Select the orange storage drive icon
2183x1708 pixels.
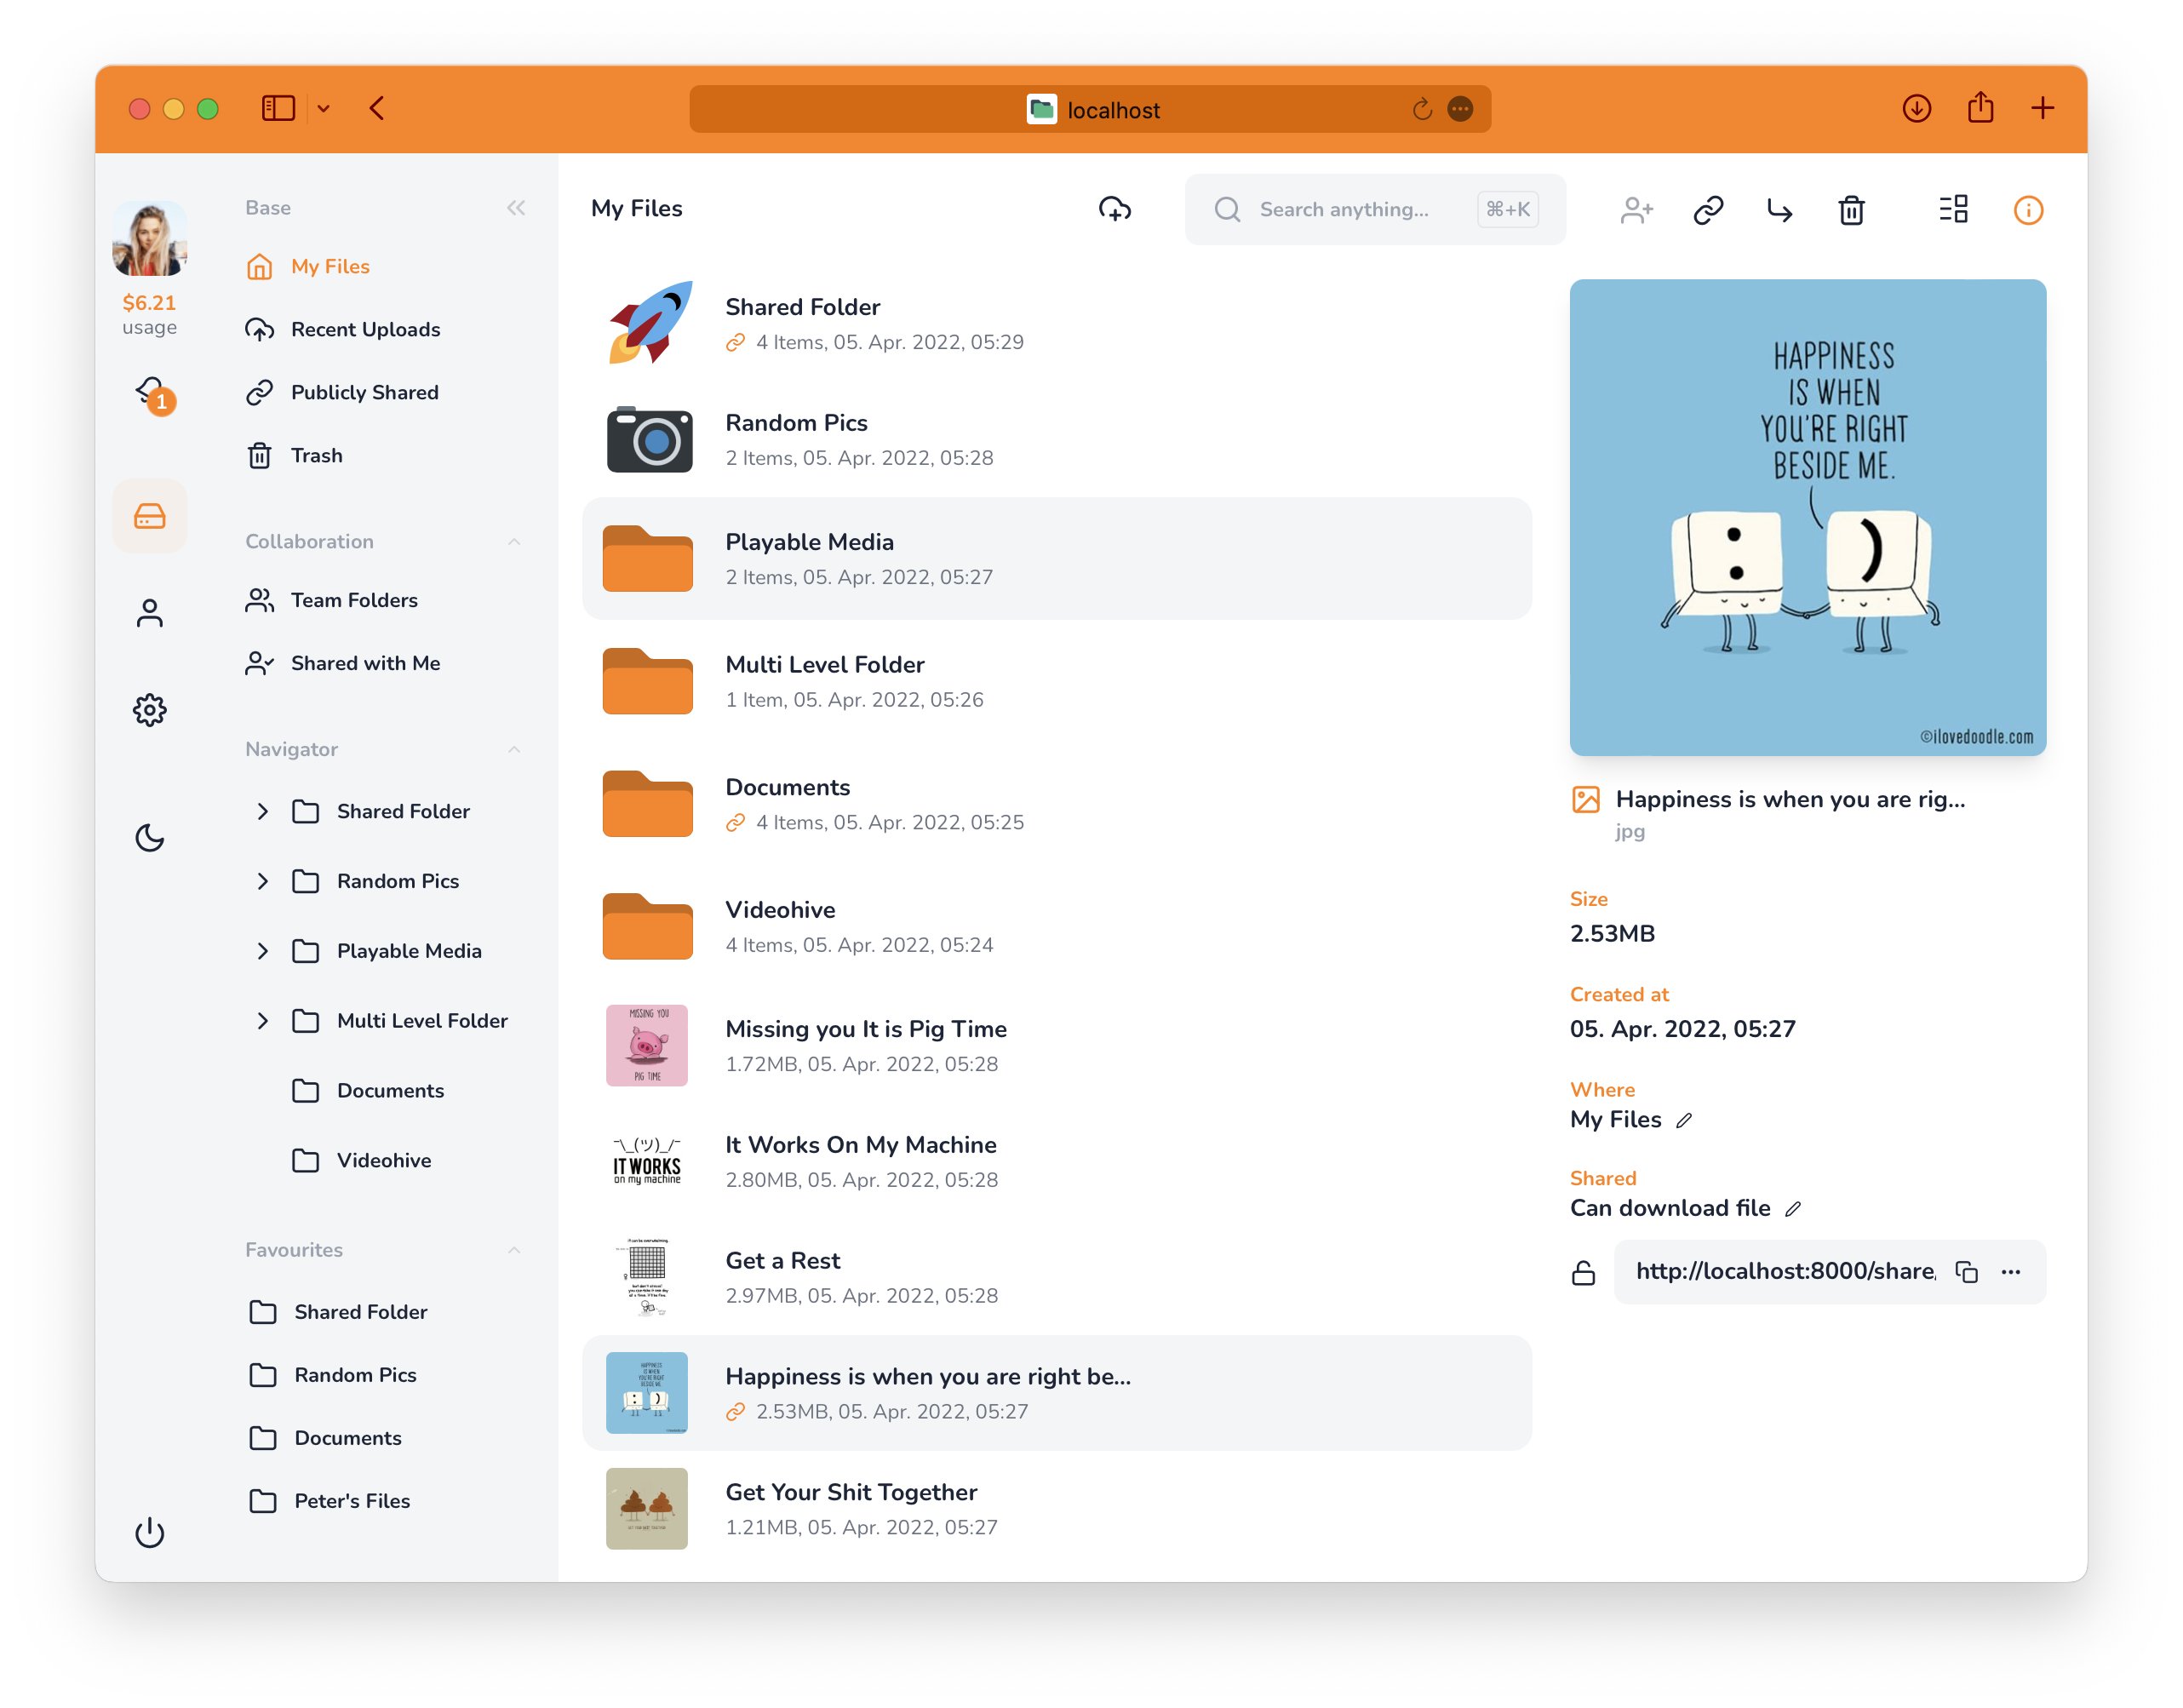(150, 516)
